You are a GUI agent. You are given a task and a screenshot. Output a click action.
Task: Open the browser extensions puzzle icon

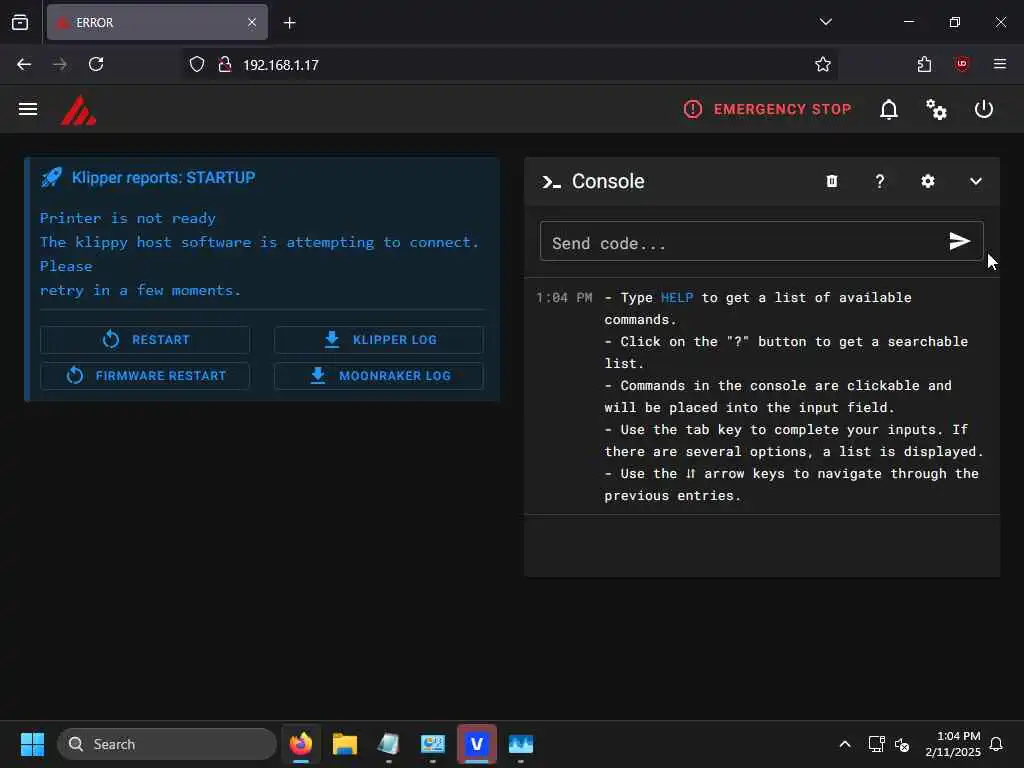click(x=924, y=64)
